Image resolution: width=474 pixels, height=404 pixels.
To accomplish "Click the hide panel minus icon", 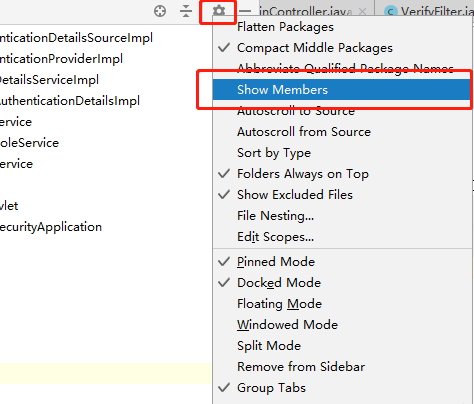I will pos(245,11).
